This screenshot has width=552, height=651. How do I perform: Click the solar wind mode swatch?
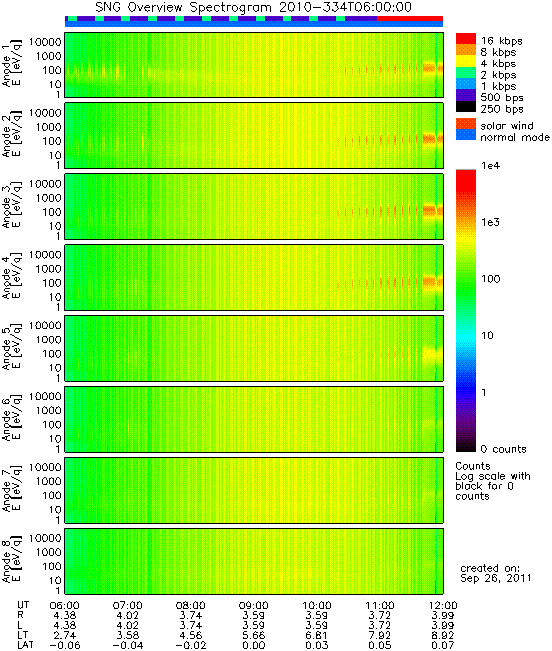pos(466,124)
